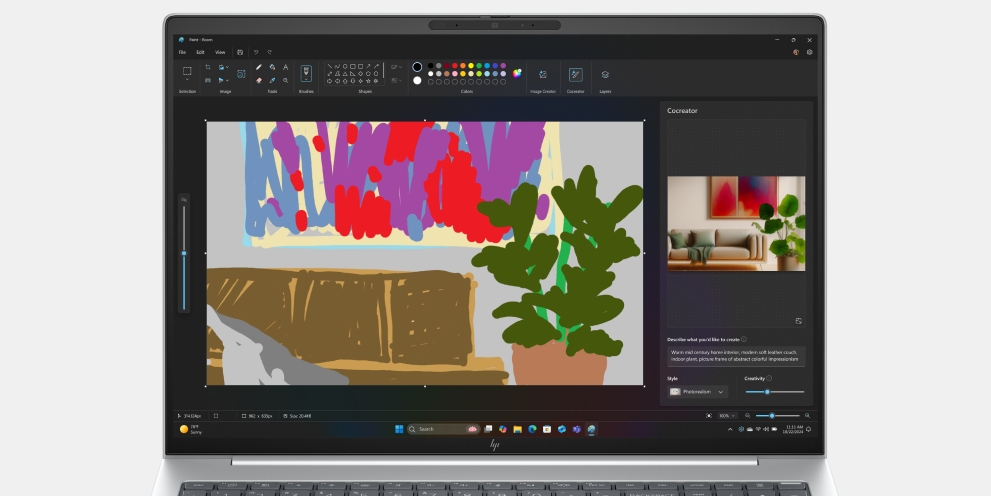This screenshot has width=991, height=496.
Task: Click the account profile icon
Action: [x=796, y=52]
